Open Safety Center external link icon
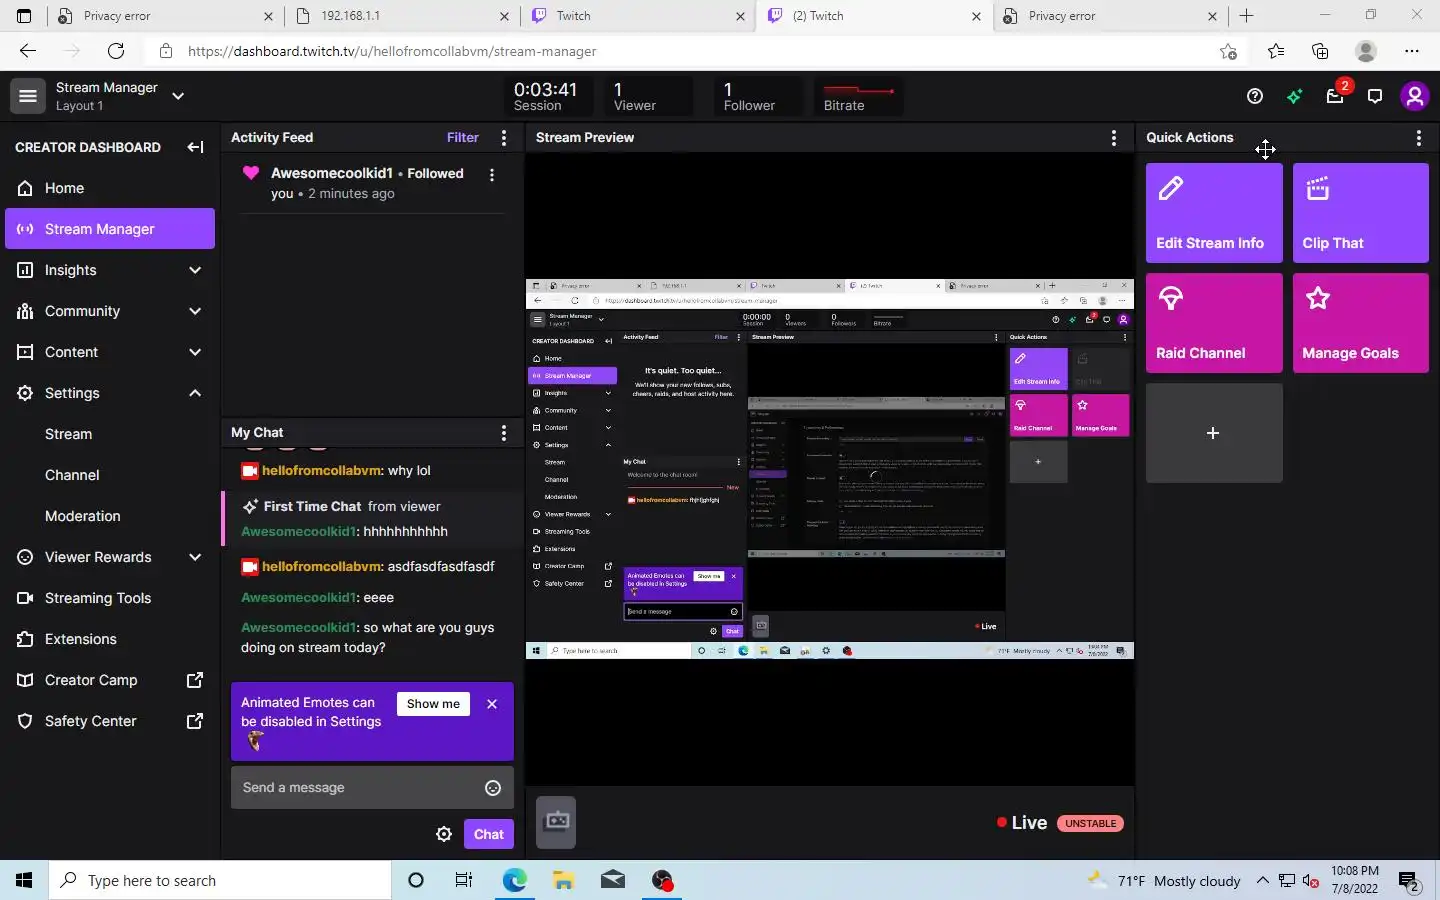Screen dimensions: 1440x900 tap(195, 721)
